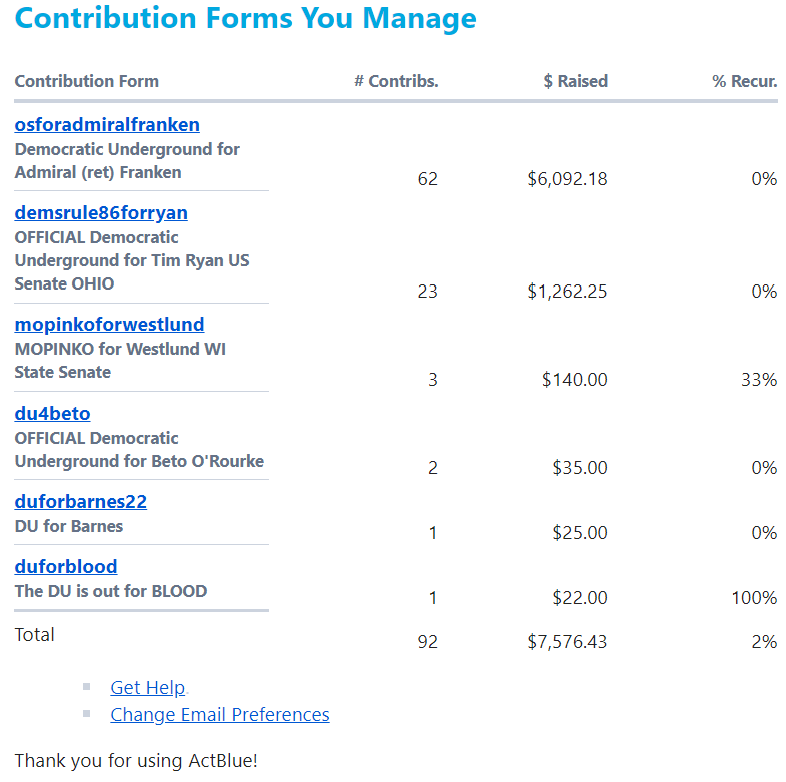Click the Get Help link
This screenshot has width=786, height=782.
click(x=147, y=688)
